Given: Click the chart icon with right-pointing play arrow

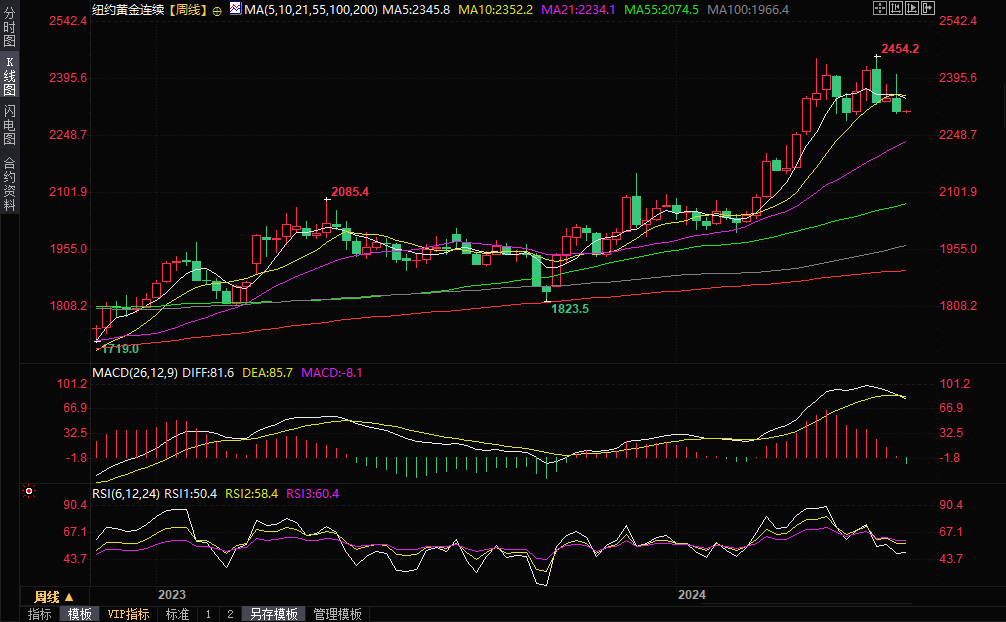Looking at the screenshot, I should coord(910,9).
